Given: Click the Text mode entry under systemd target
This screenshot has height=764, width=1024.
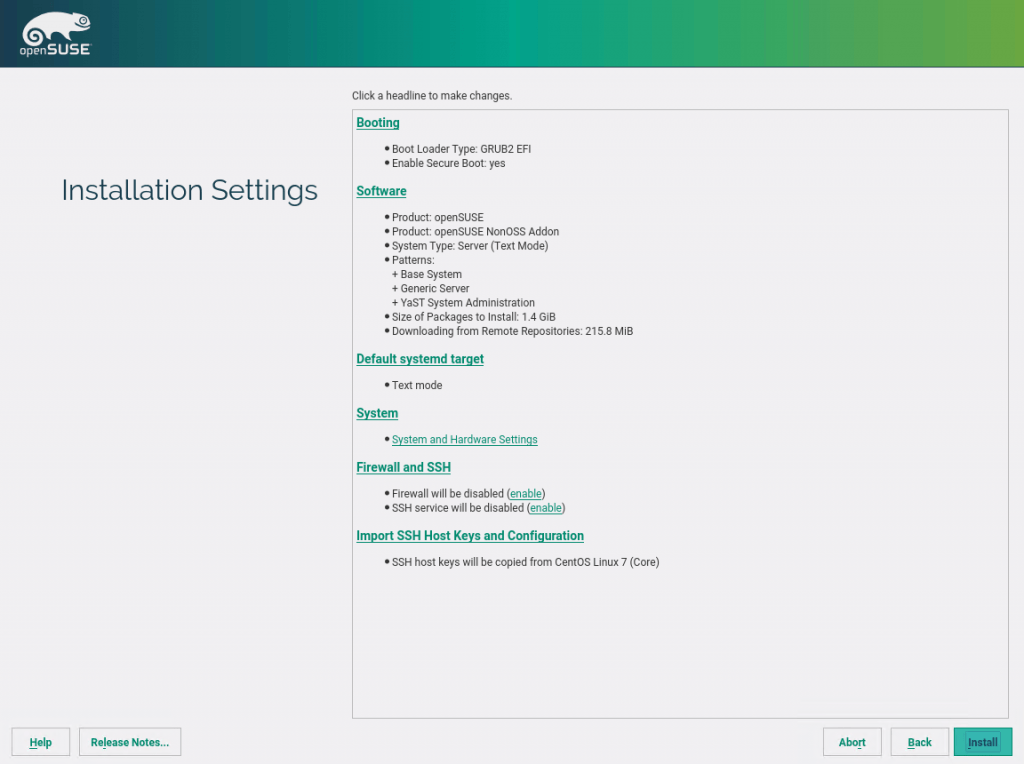Looking at the screenshot, I should 418,385.
